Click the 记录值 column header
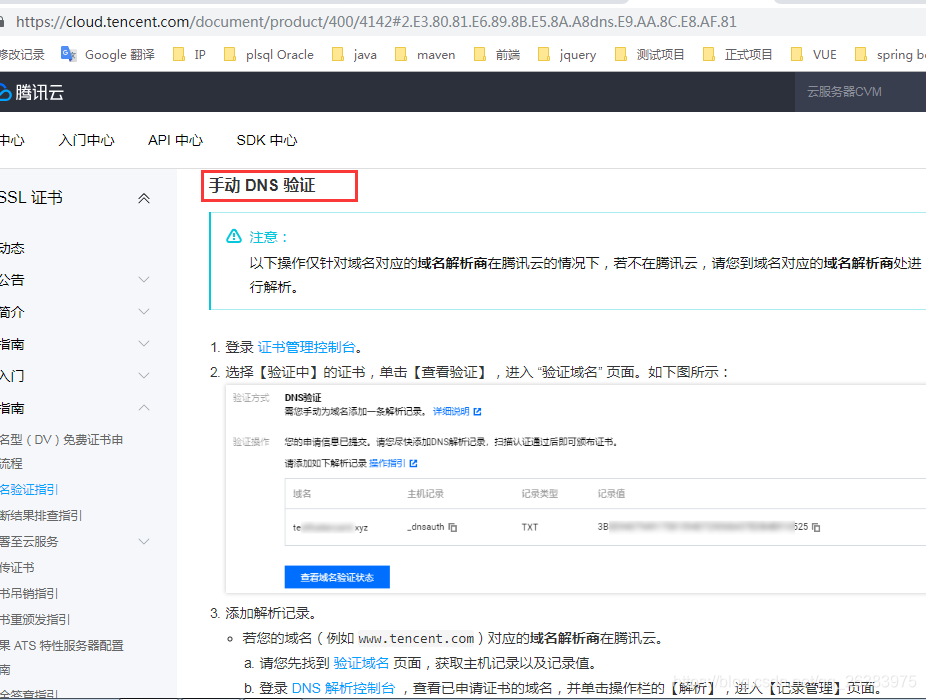Image resolution: width=926 pixels, height=700 pixels. point(611,494)
